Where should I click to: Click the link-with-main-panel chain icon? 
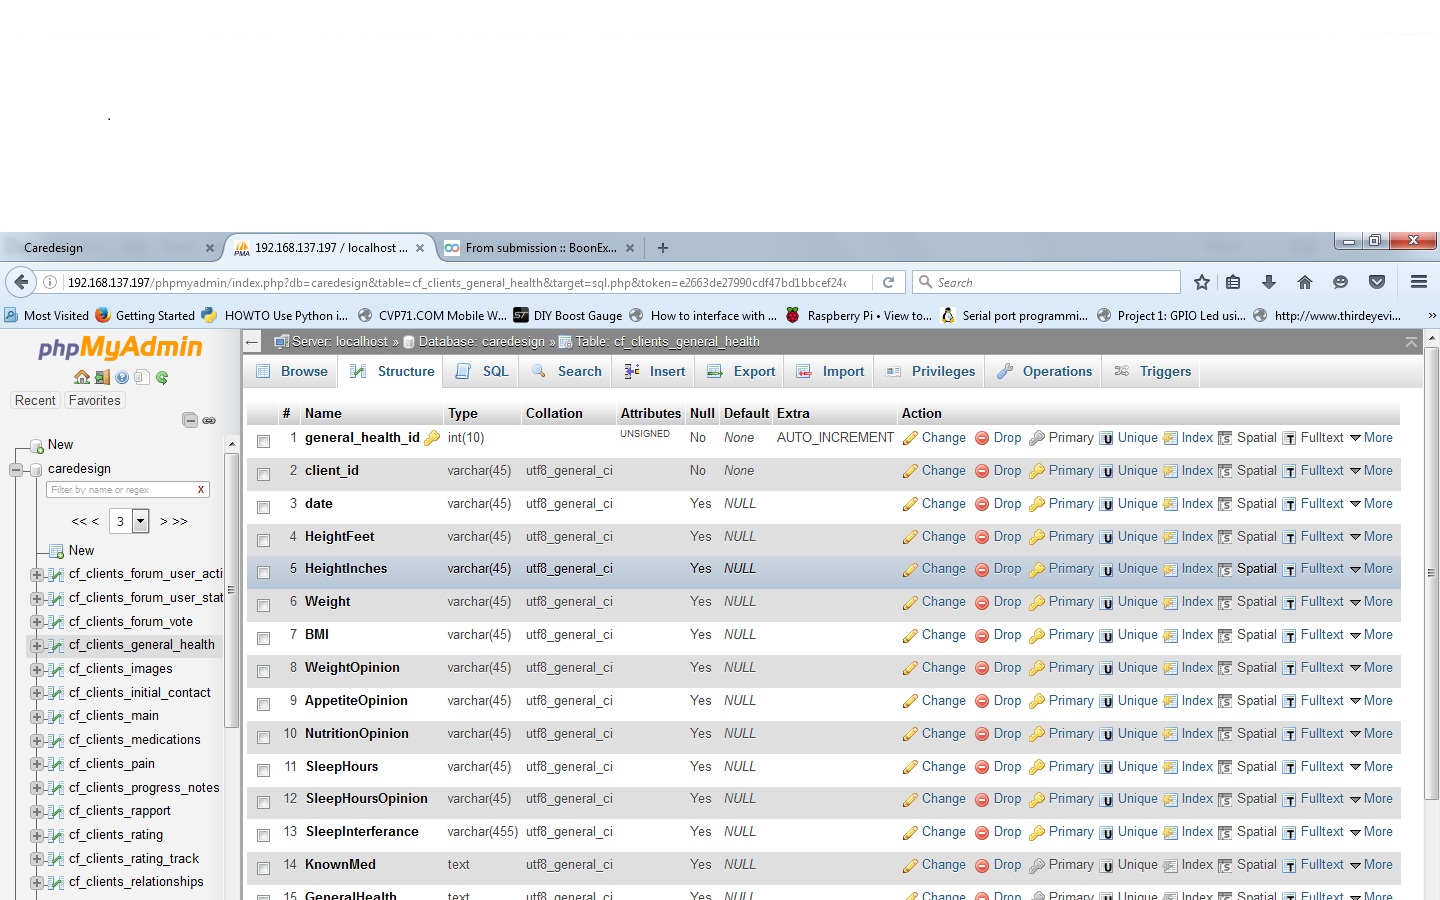click(x=209, y=420)
